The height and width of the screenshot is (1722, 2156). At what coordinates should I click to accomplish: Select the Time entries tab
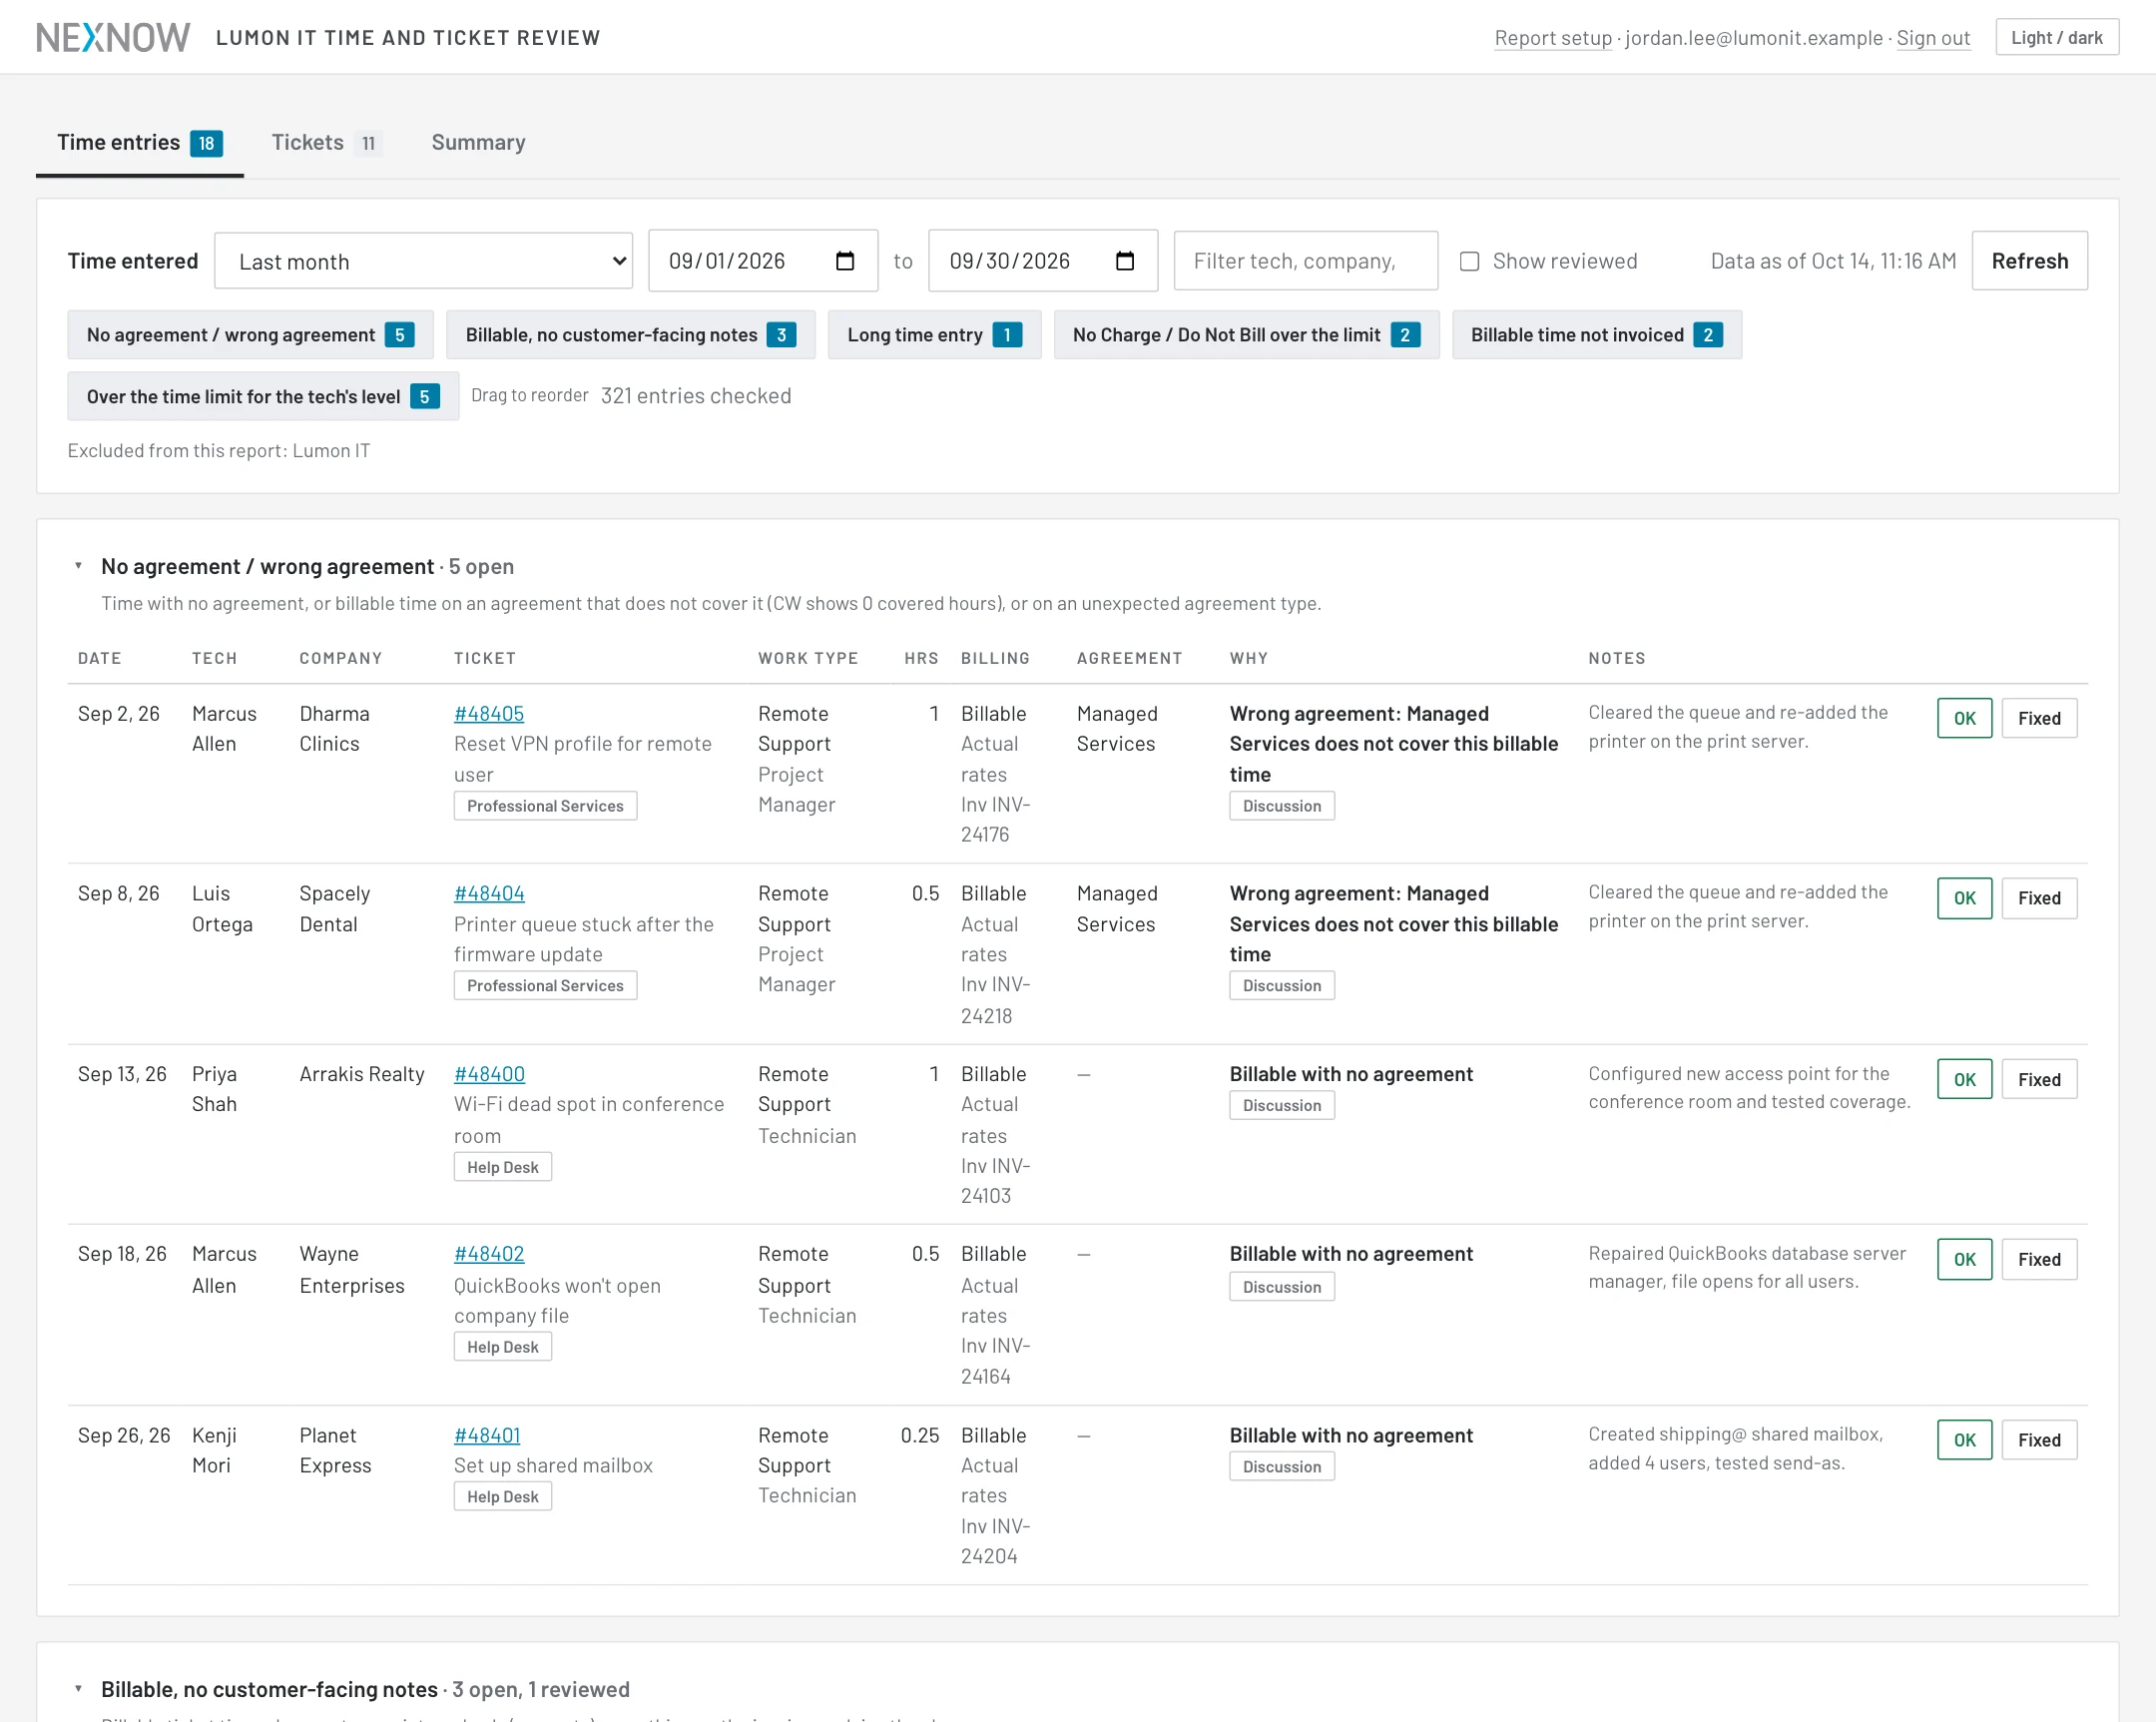point(139,142)
